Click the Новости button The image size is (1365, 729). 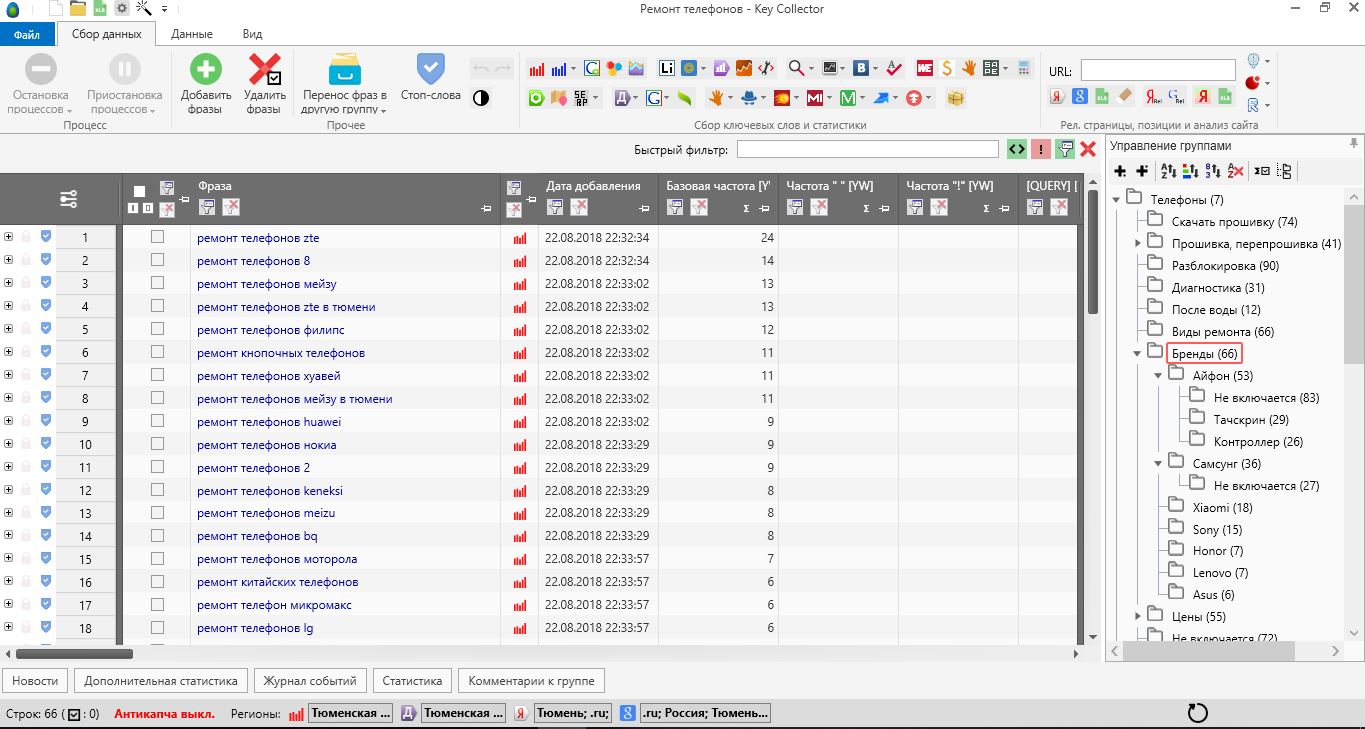tap(35, 681)
